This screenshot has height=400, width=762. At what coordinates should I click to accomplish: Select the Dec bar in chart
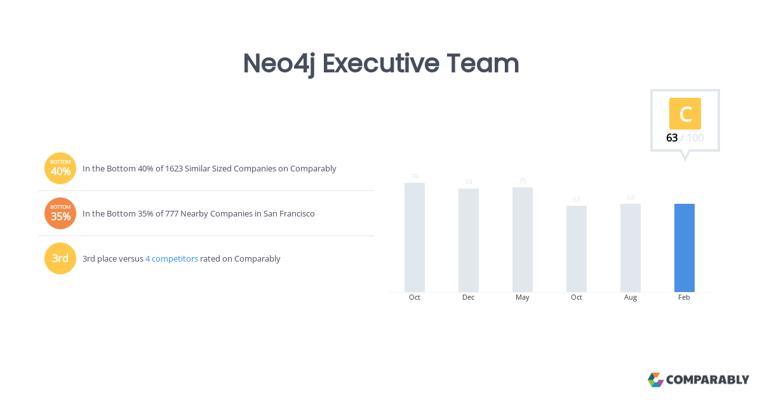[x=468, y=240]
